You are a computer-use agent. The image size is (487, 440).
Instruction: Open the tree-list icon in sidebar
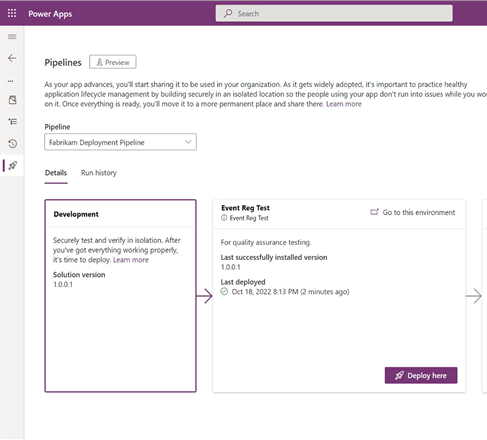pos(13,122)
